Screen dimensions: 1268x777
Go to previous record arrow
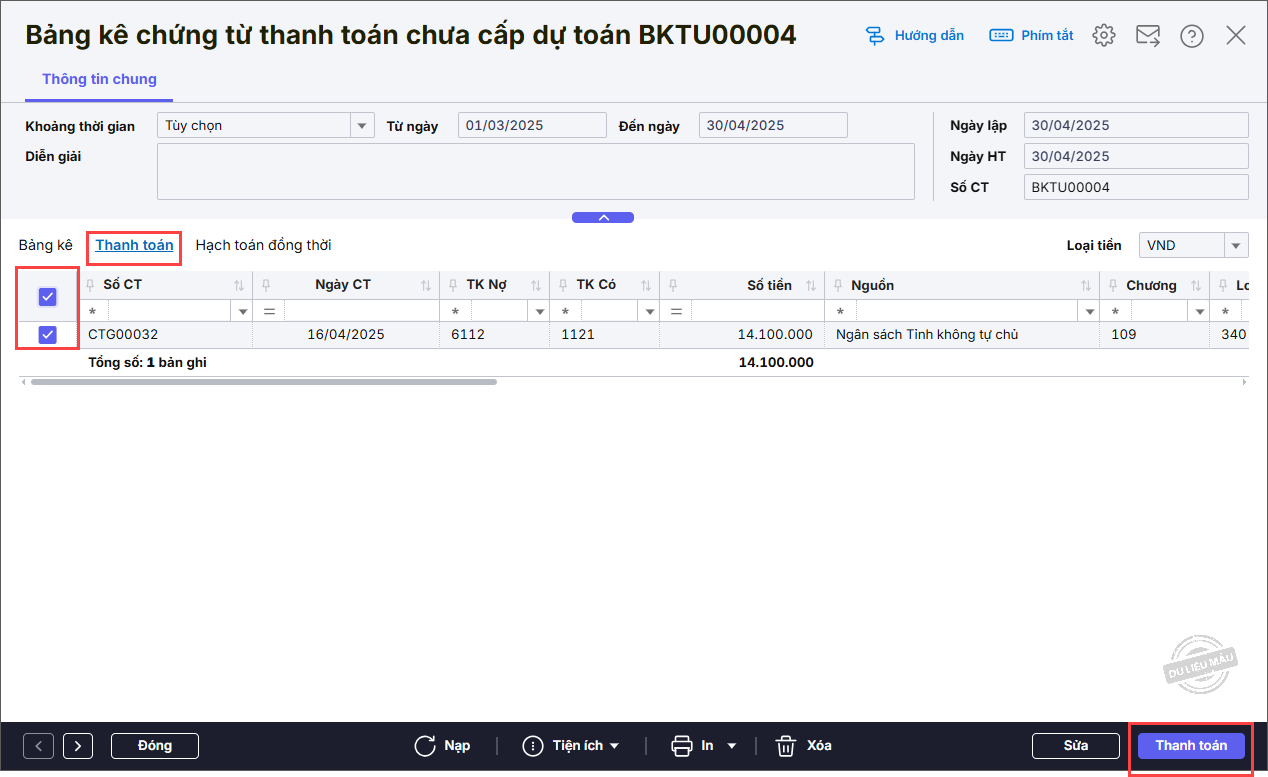[x=38, y=746]
